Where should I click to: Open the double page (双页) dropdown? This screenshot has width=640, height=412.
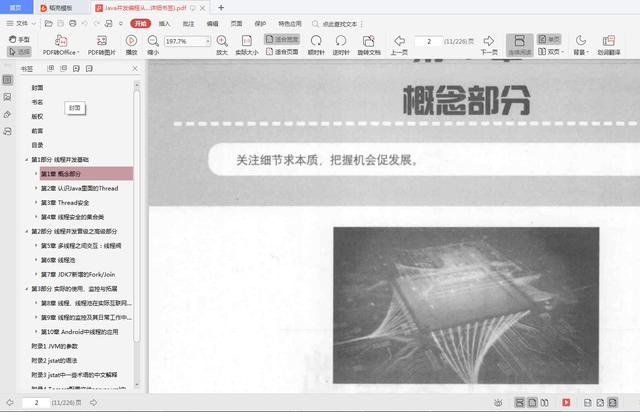pyautogui.click(x=551, y=52)
